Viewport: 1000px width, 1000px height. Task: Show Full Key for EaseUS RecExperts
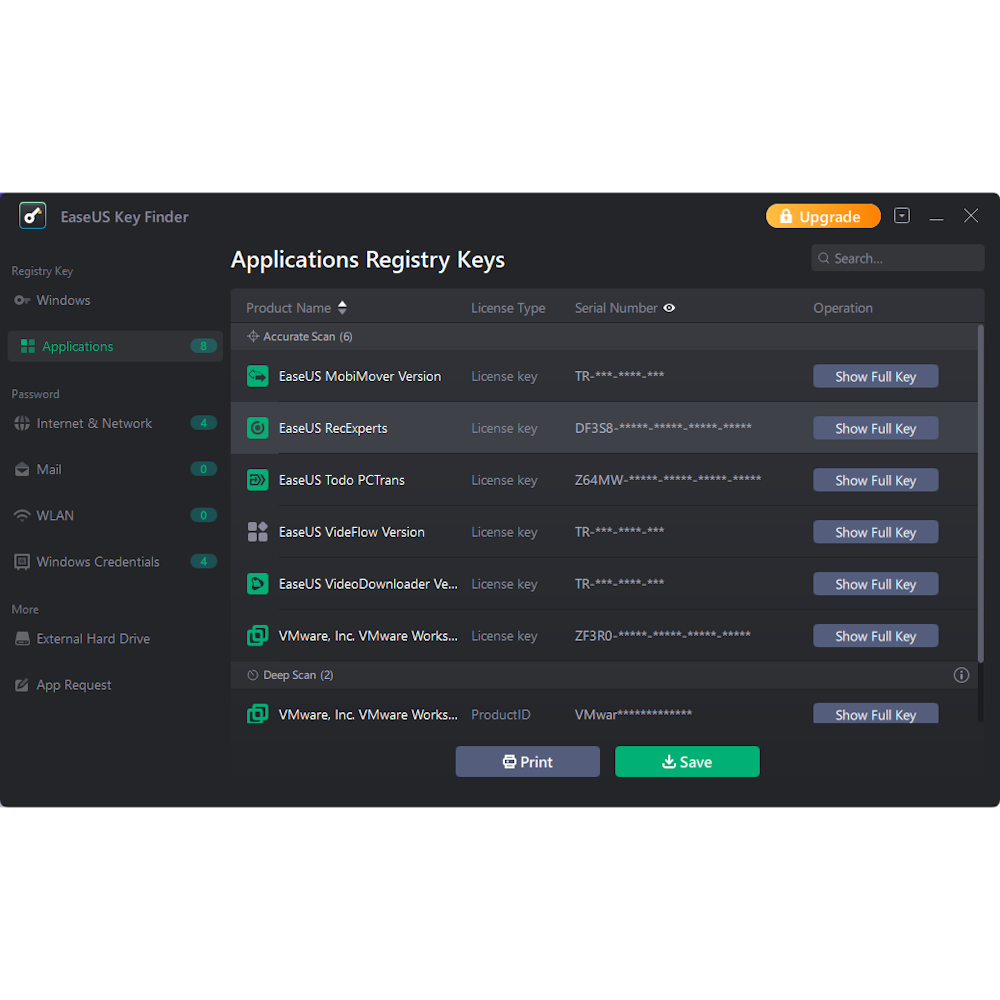coord(875,428)
